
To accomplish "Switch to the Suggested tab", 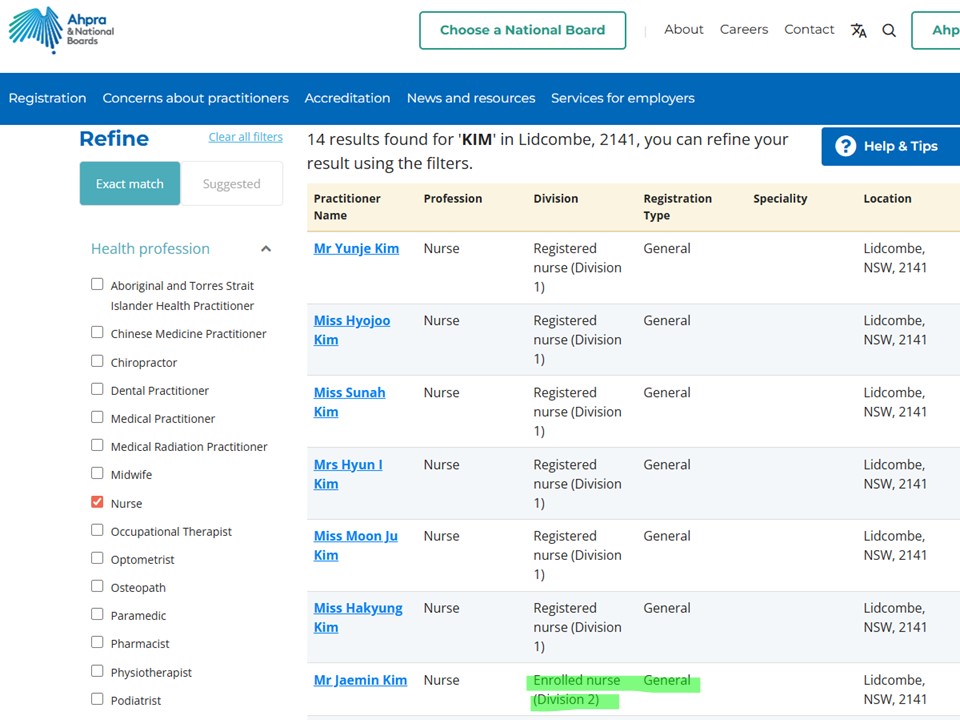I will tap(231, 184).
